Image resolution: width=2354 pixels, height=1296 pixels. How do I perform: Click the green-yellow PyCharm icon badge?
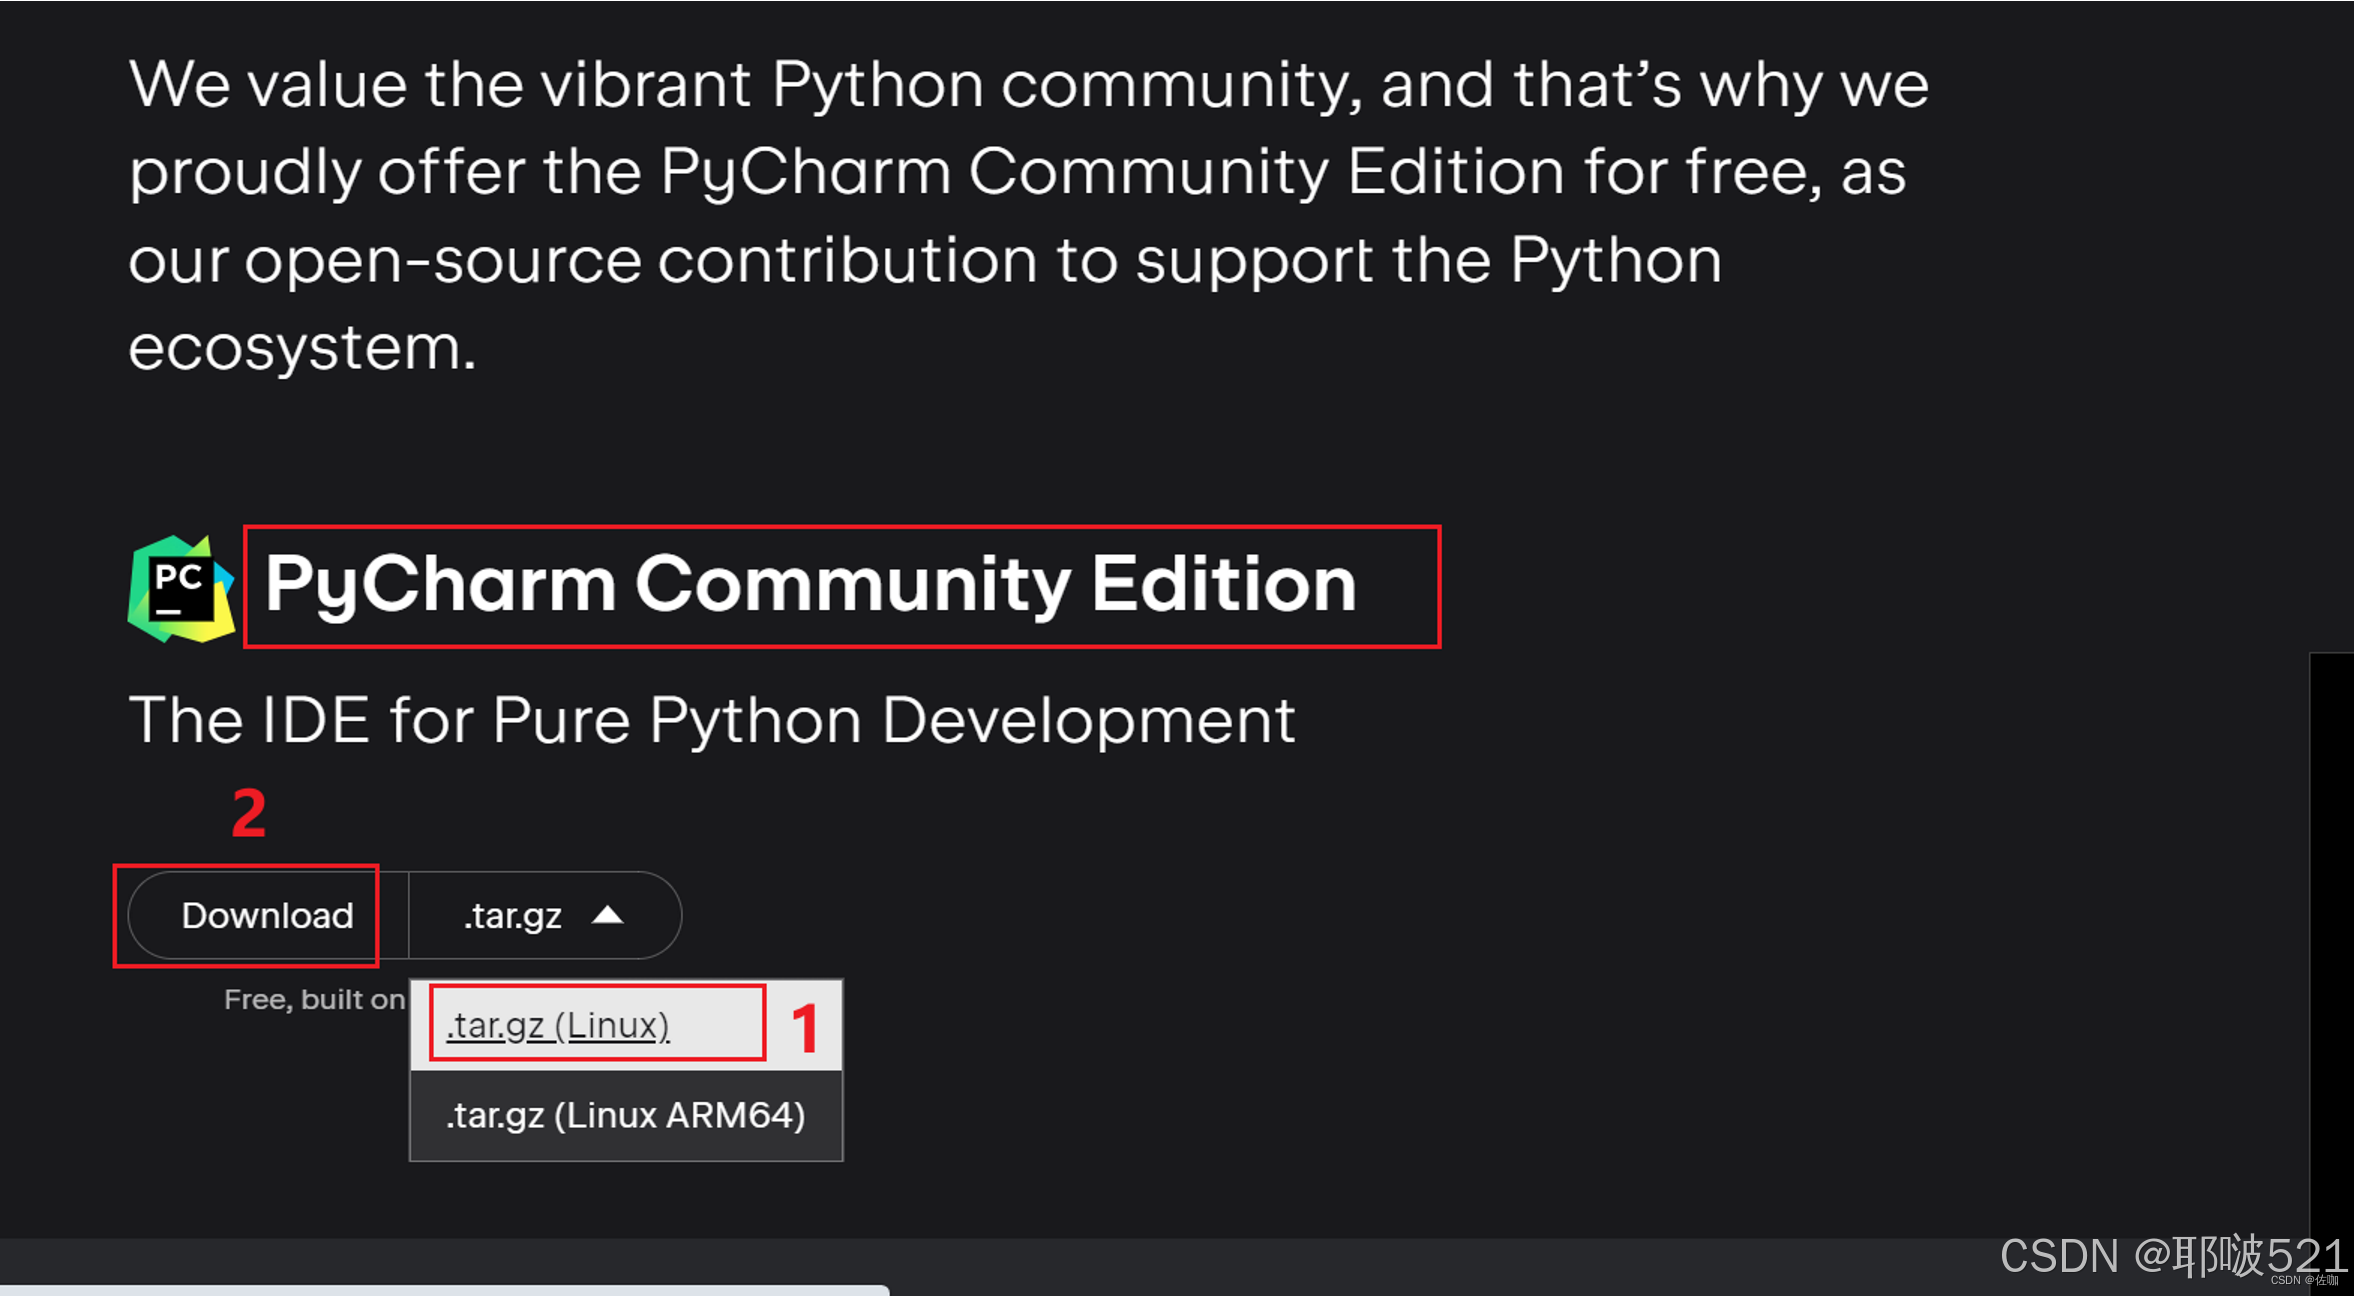(180, 587)
